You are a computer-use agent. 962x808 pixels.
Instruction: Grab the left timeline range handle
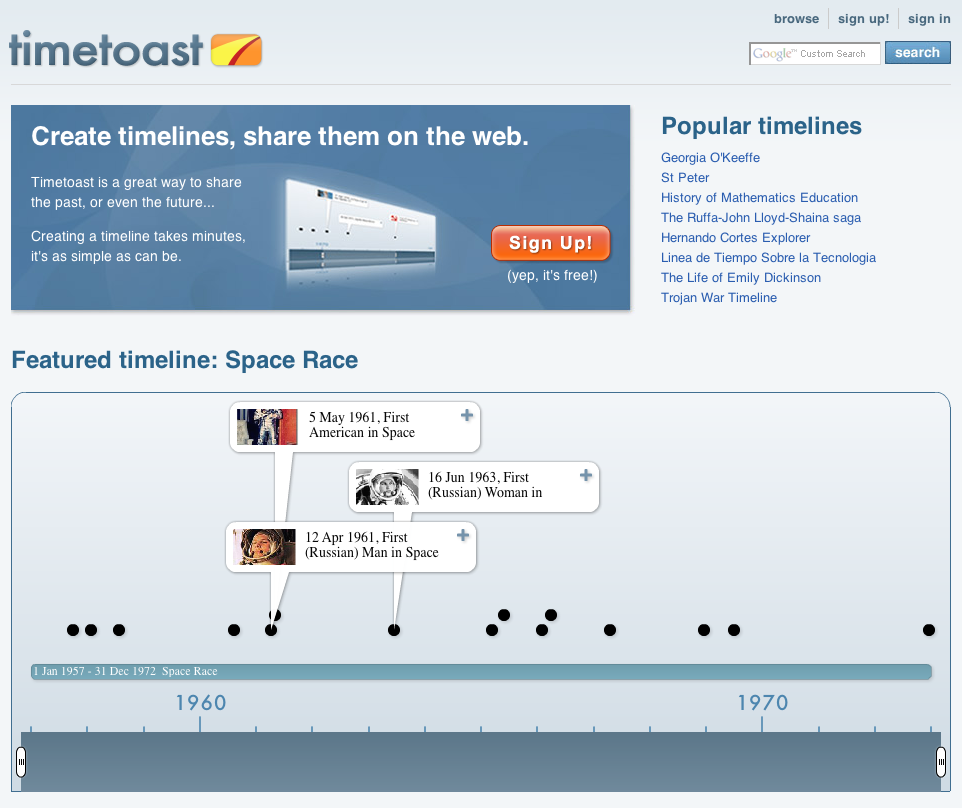(21, 761)
